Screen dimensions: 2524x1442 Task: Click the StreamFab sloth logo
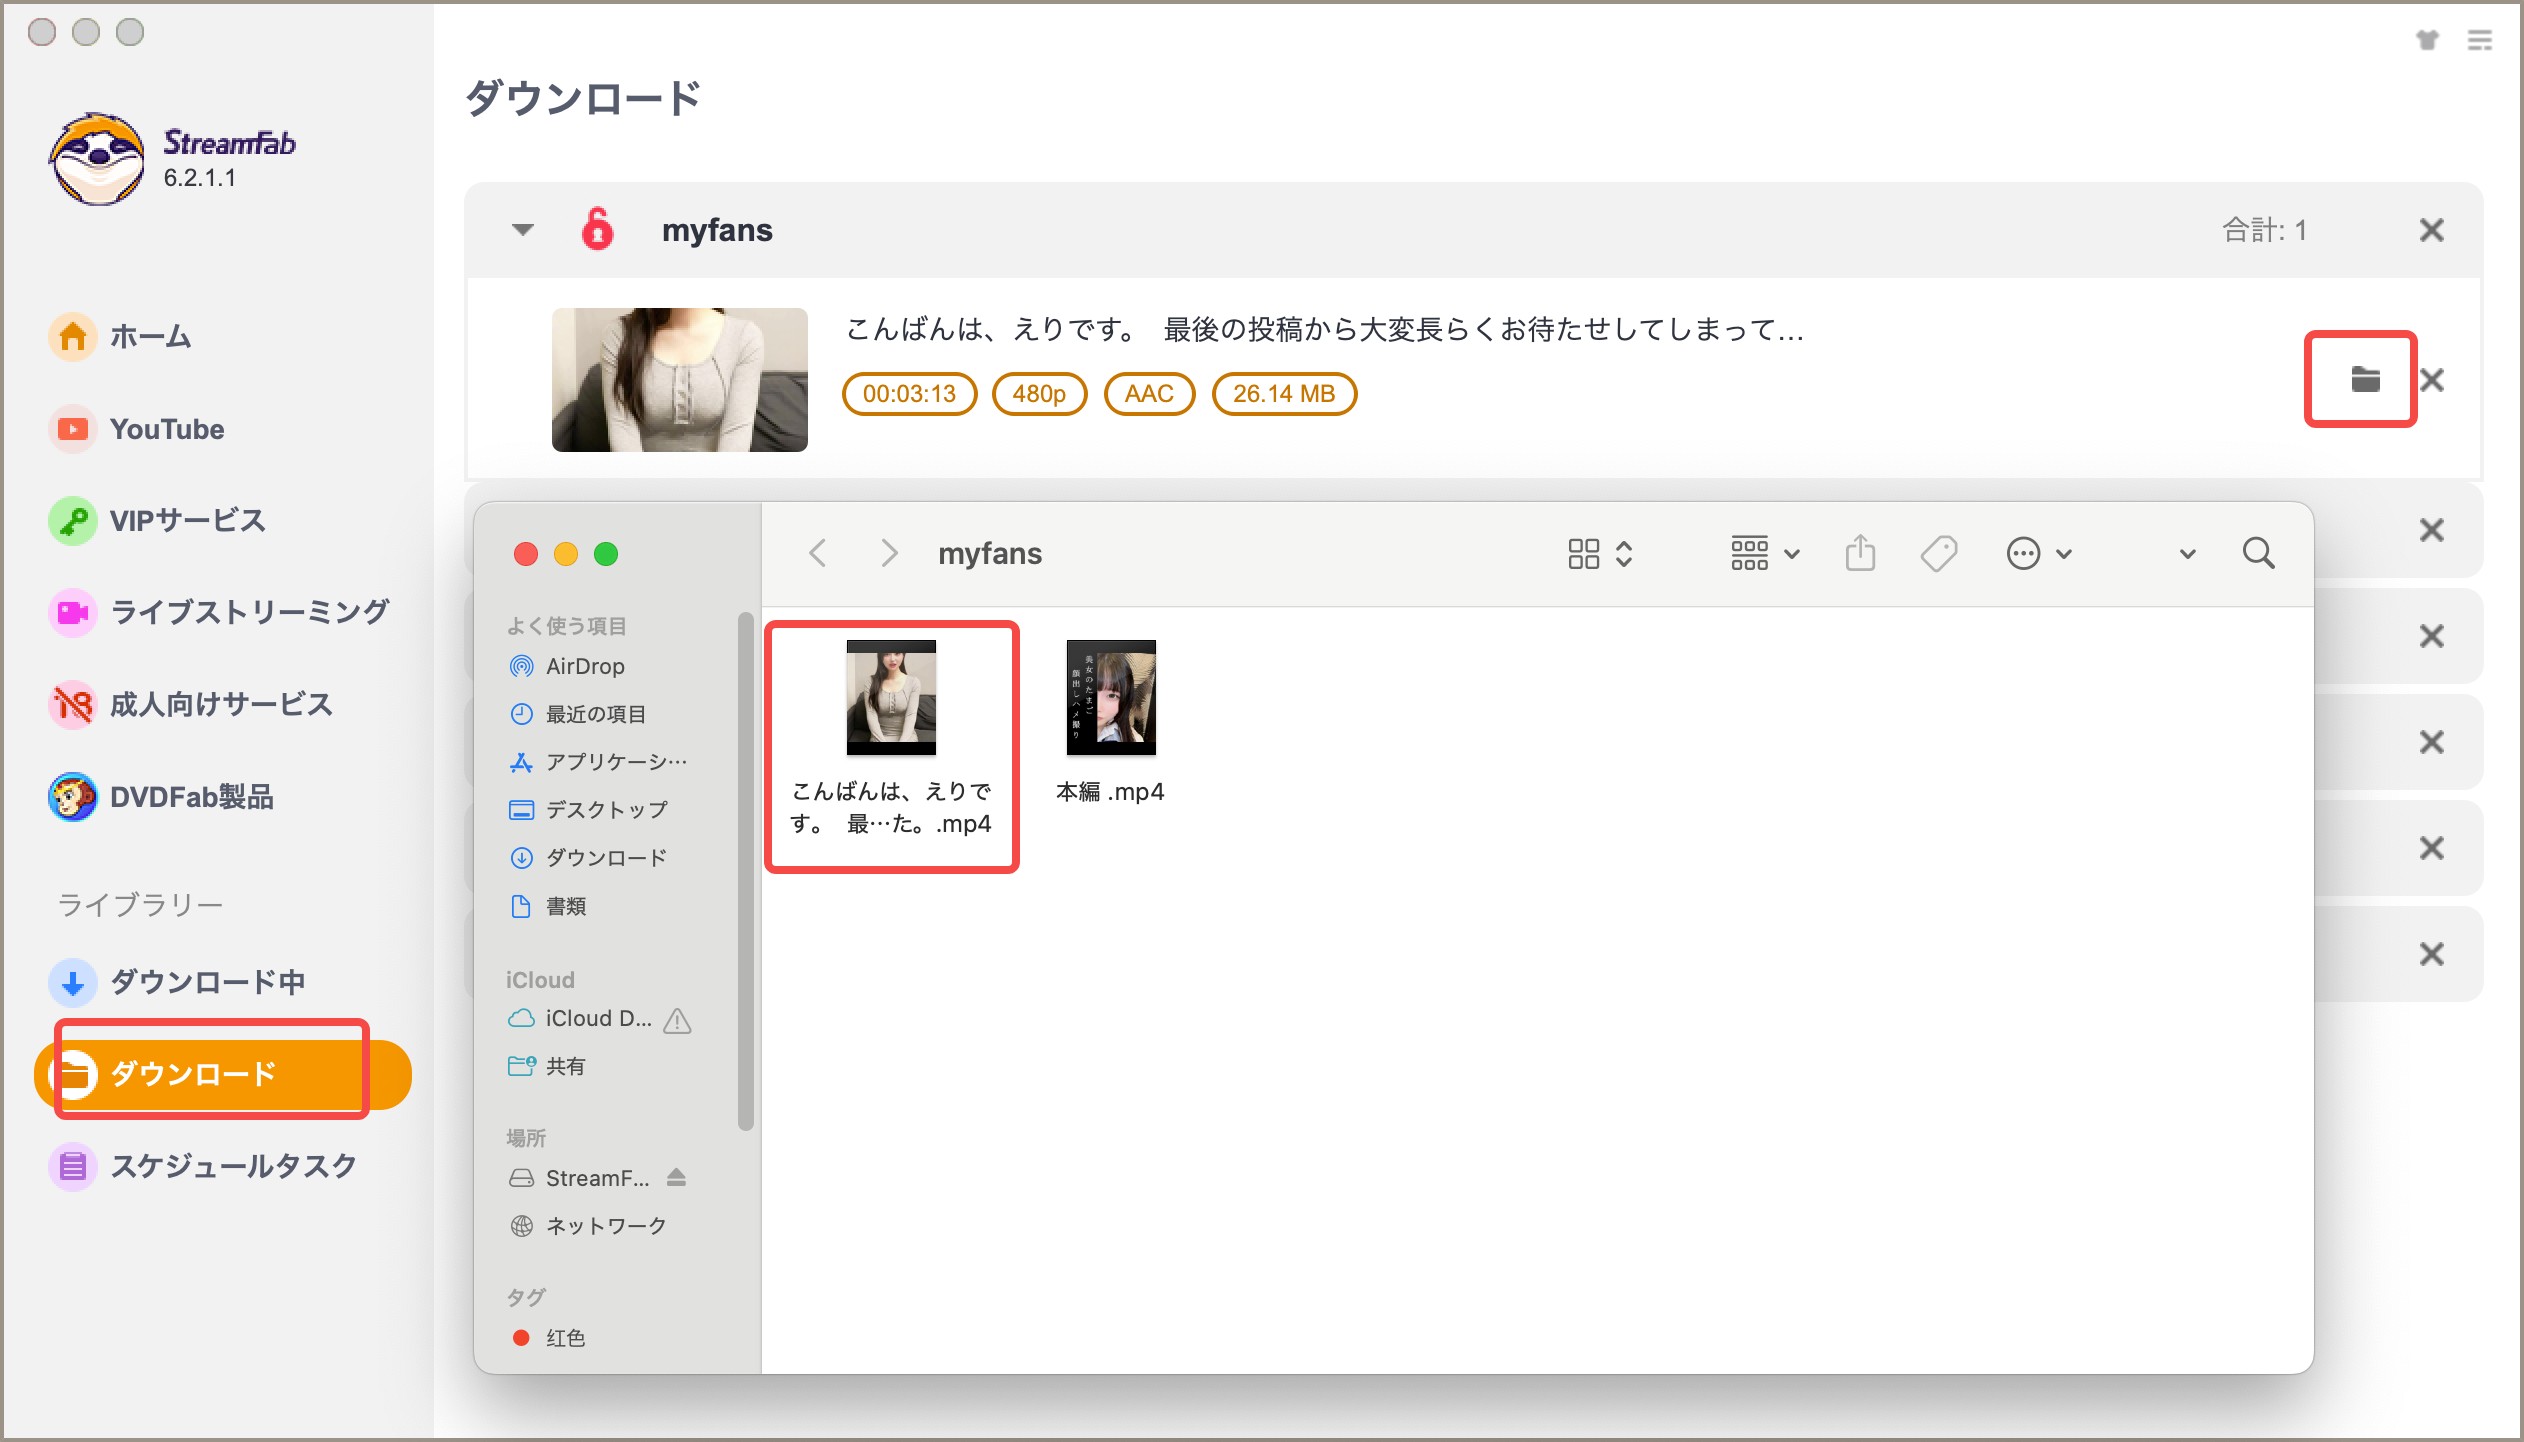pyautogui.click(x=96, y=160)
